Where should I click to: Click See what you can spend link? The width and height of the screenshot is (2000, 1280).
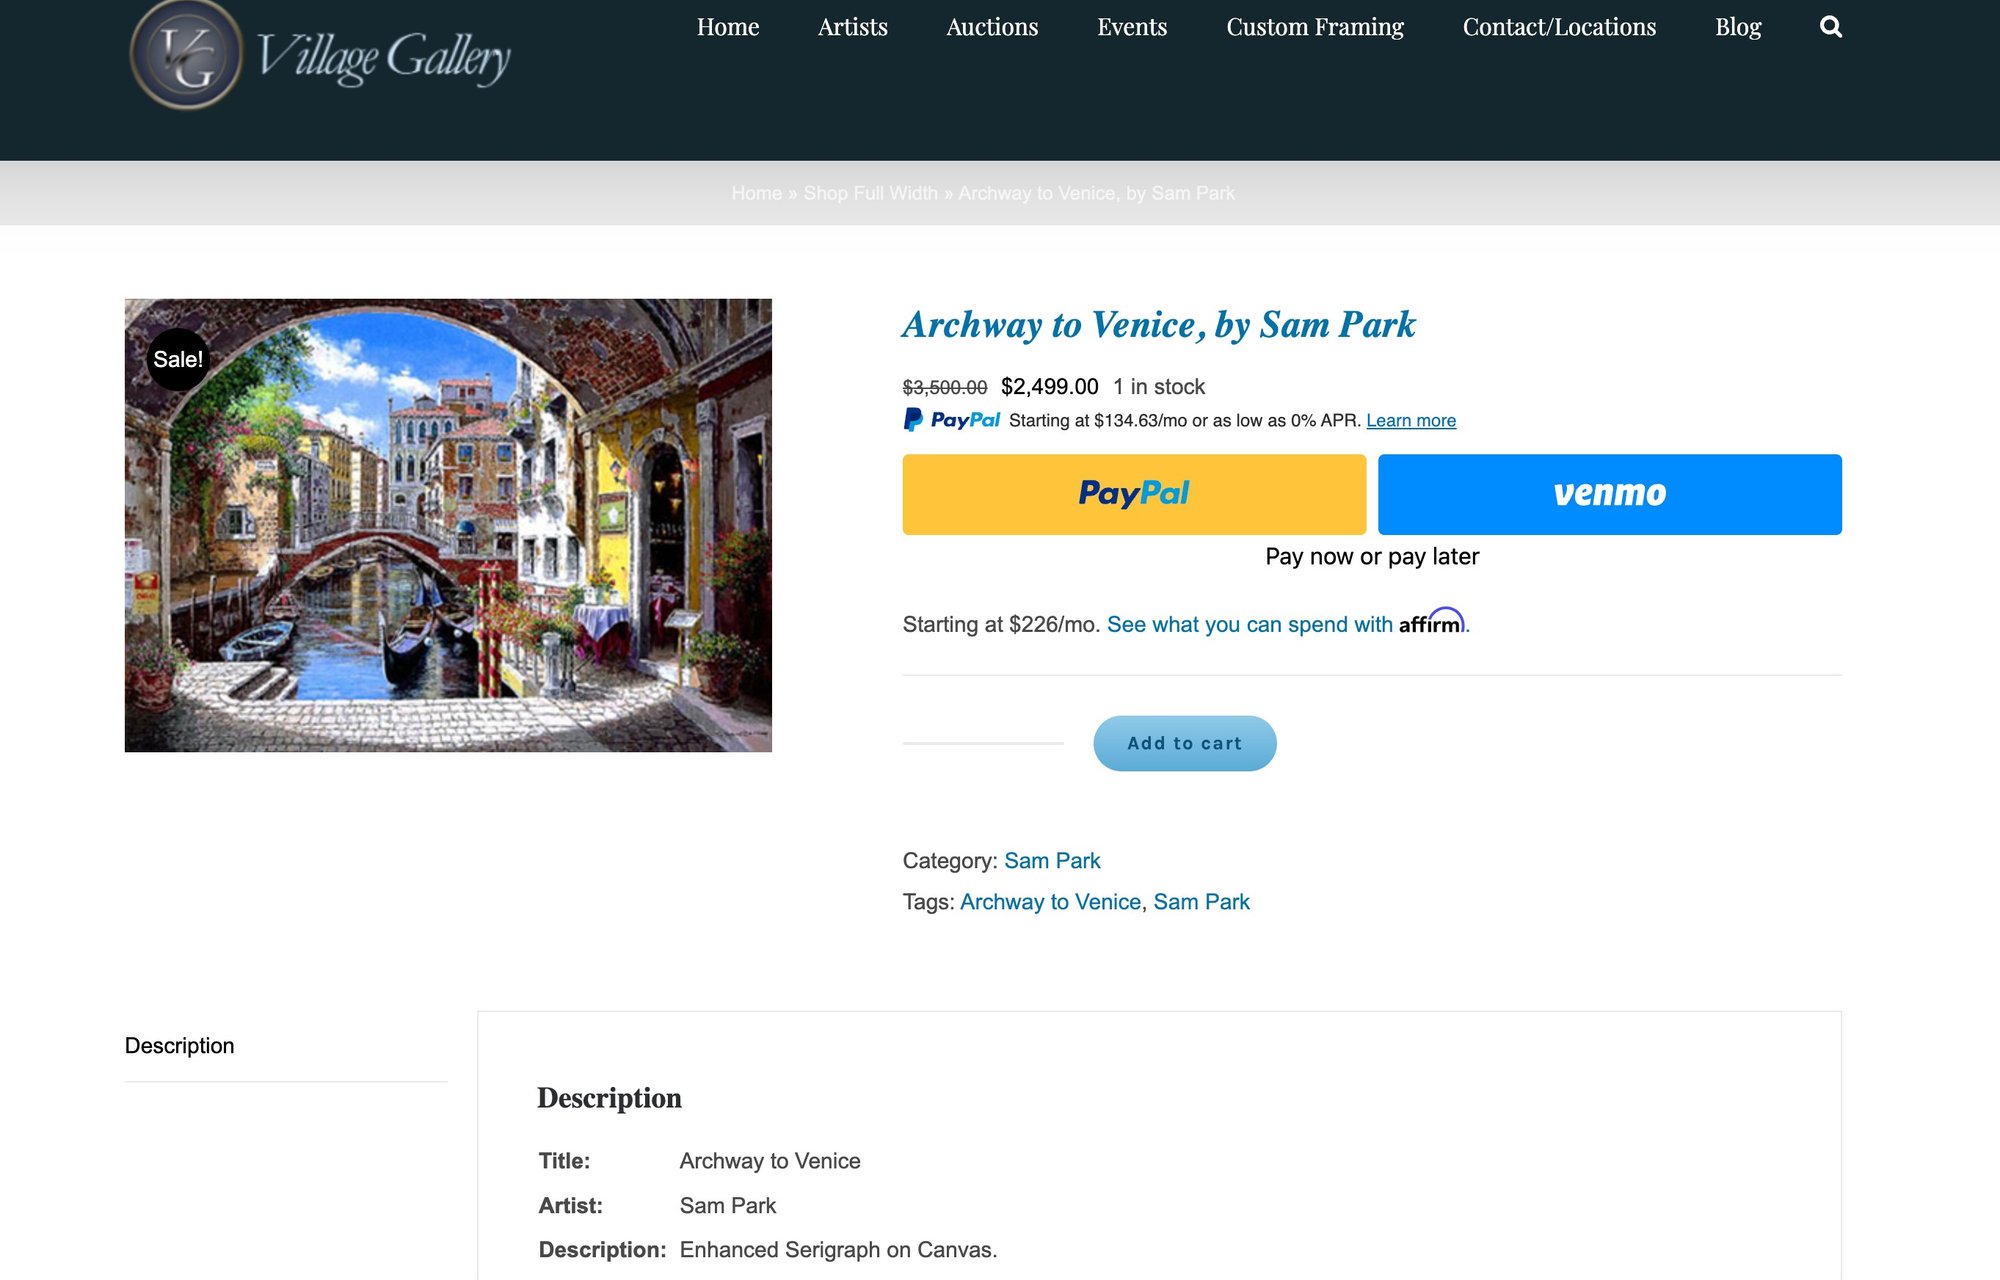pyautogui.click(x=1248, y=625)
